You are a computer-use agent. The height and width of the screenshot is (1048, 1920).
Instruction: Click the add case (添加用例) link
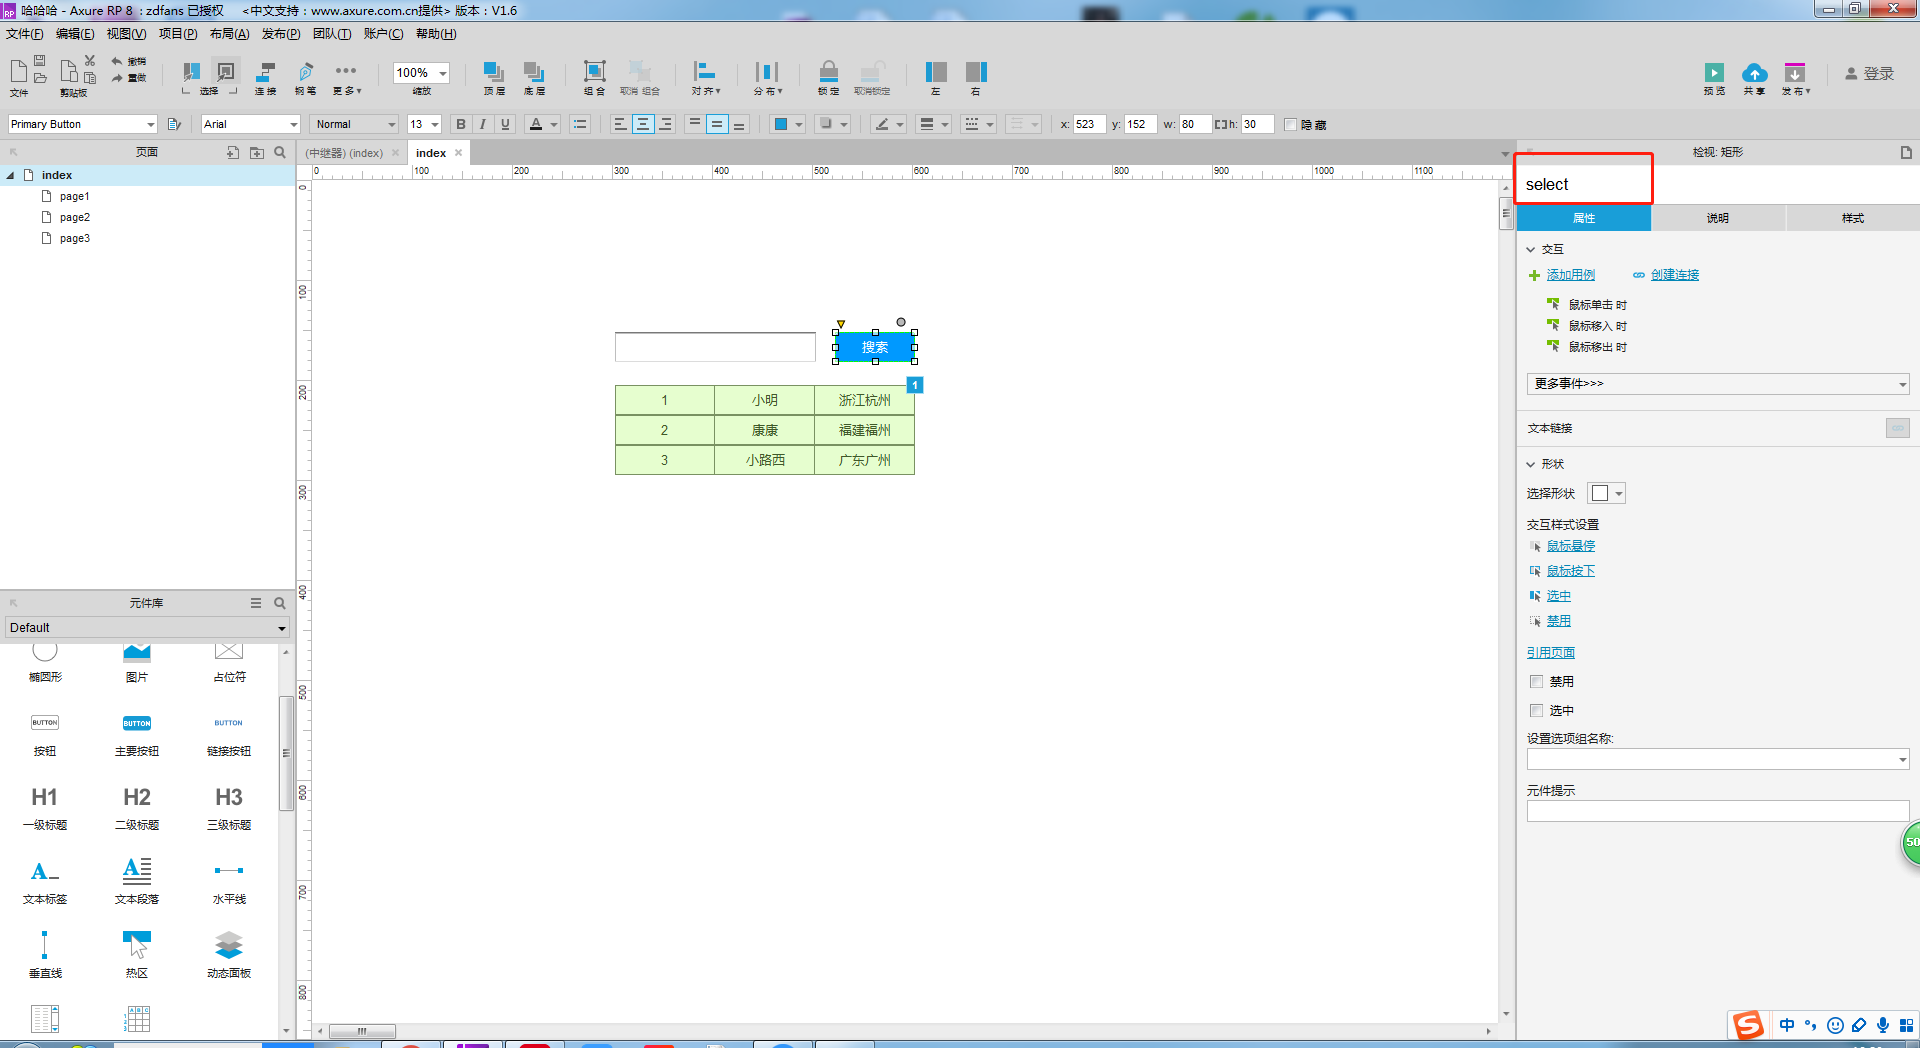tap(1570, 275)
